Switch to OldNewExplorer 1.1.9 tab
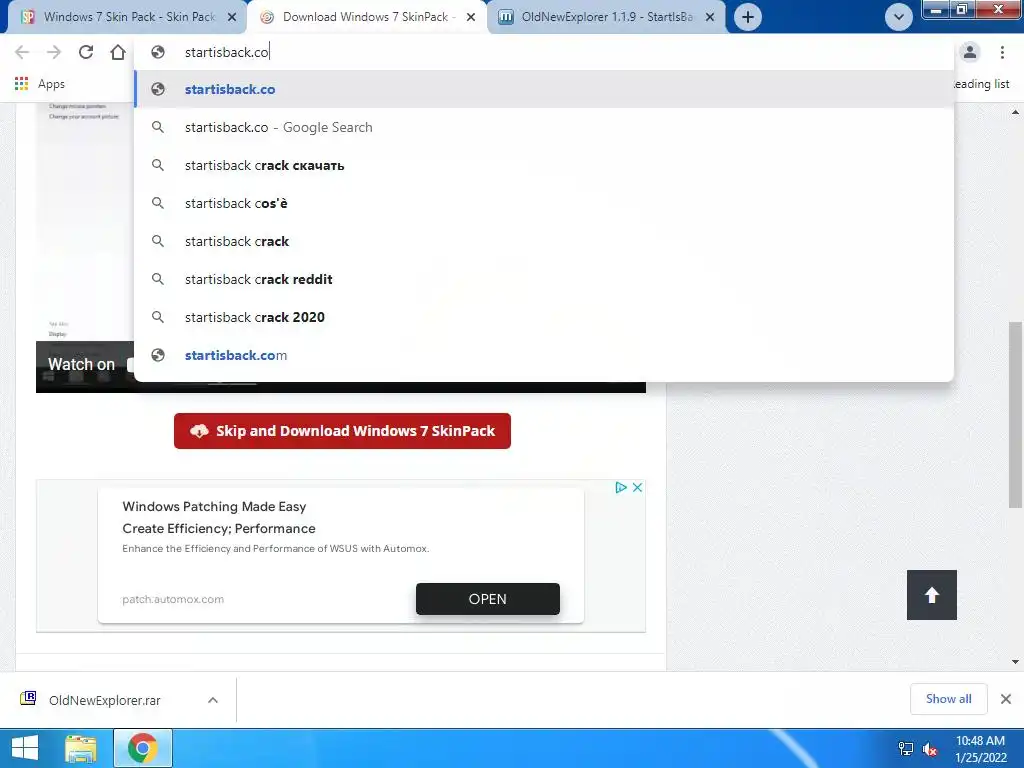 [x=605, y=17]
